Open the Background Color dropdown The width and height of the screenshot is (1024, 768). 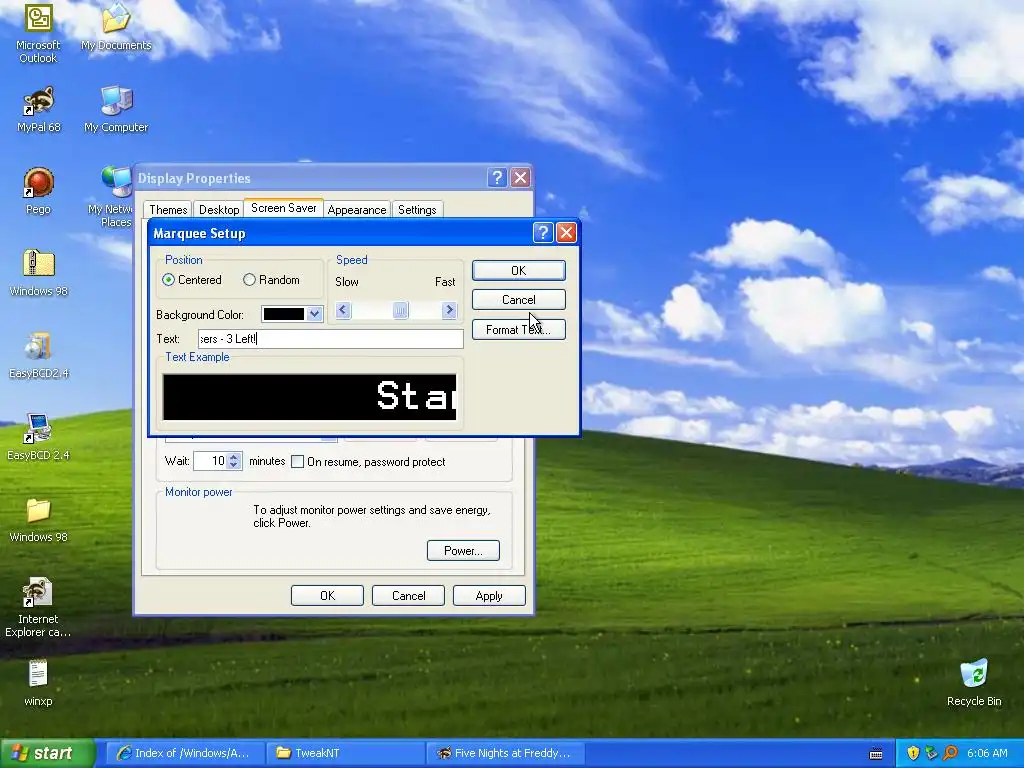coord(314,314)
